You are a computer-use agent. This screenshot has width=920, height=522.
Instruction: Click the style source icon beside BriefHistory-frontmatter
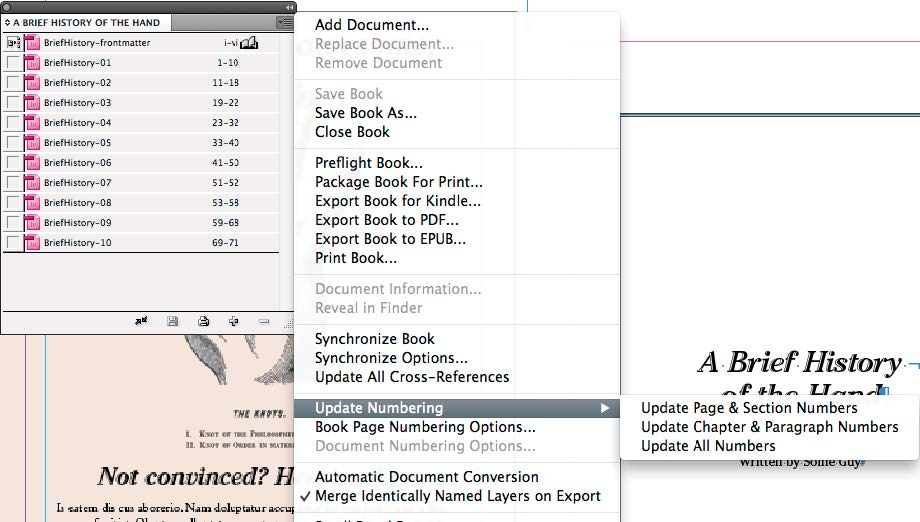pos(12,43)
